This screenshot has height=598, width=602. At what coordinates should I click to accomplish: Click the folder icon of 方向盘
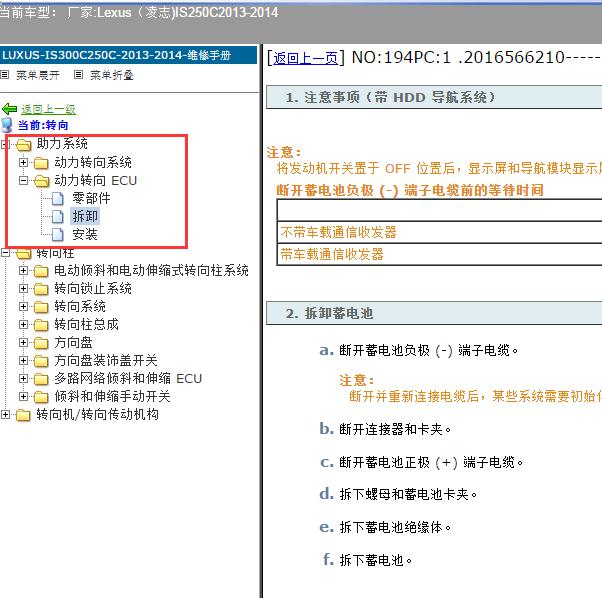41,343
